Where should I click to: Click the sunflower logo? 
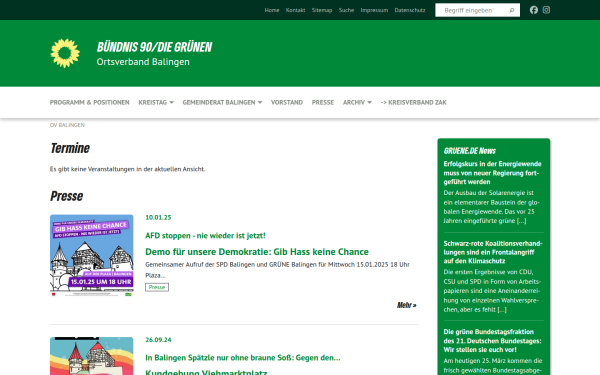point(65,53)
